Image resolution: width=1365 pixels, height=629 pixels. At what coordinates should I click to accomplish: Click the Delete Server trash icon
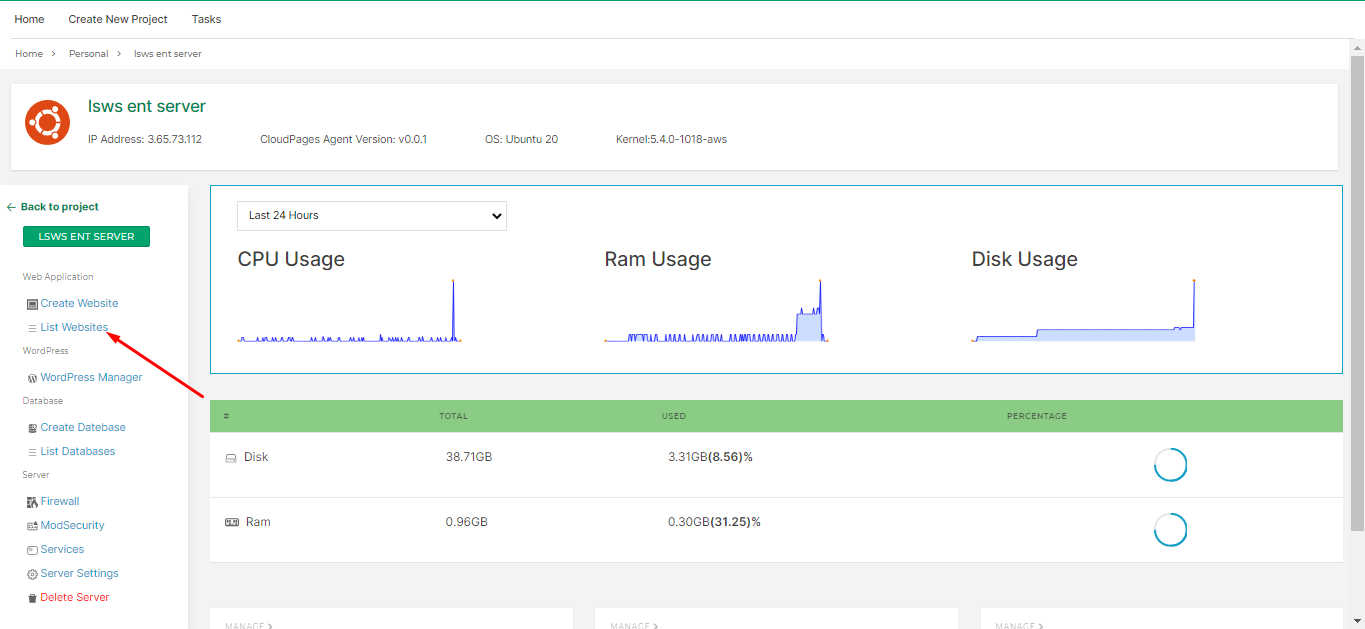coord(31,597)
